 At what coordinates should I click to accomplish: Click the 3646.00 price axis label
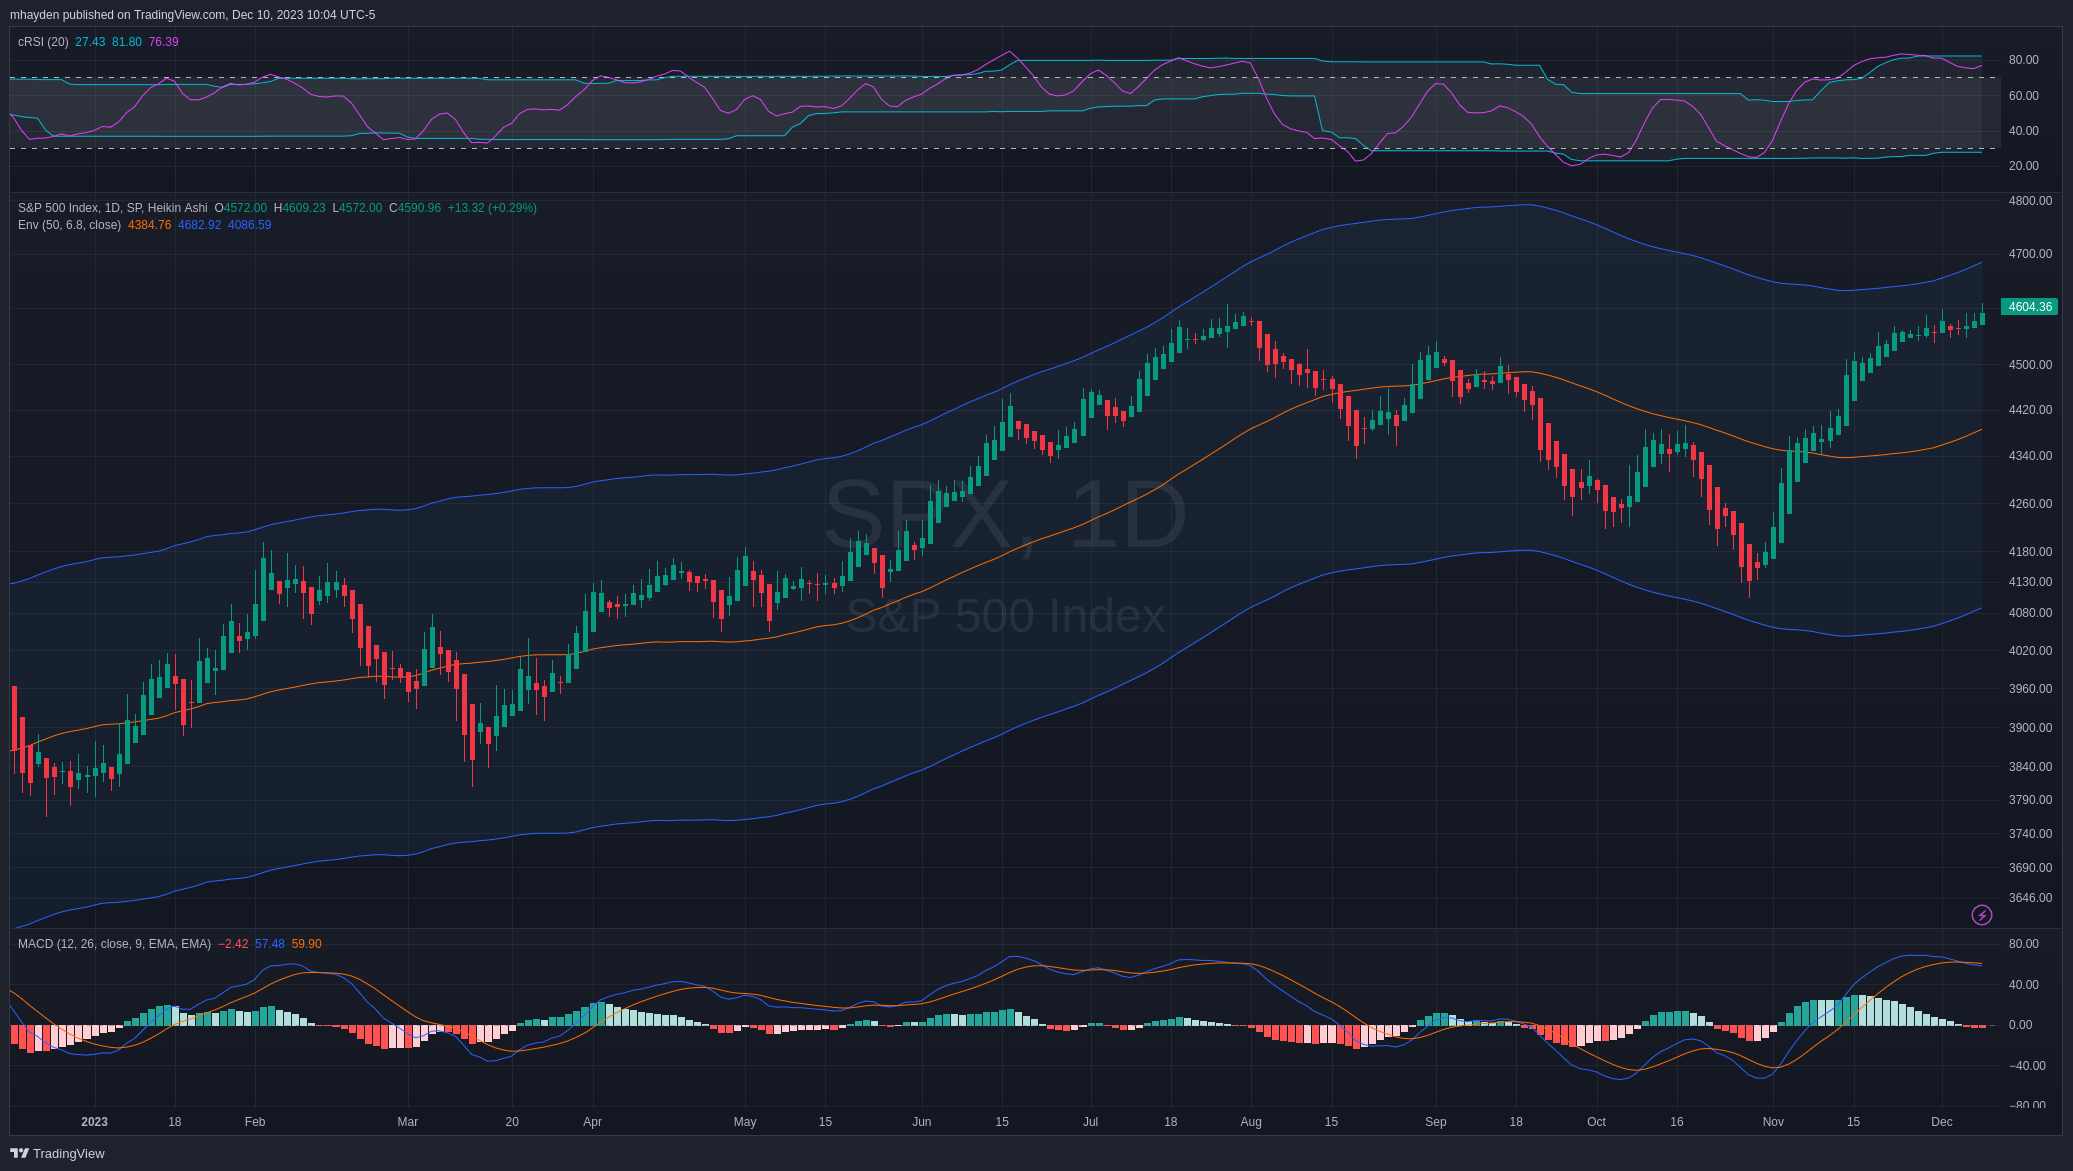[2030, 898]
